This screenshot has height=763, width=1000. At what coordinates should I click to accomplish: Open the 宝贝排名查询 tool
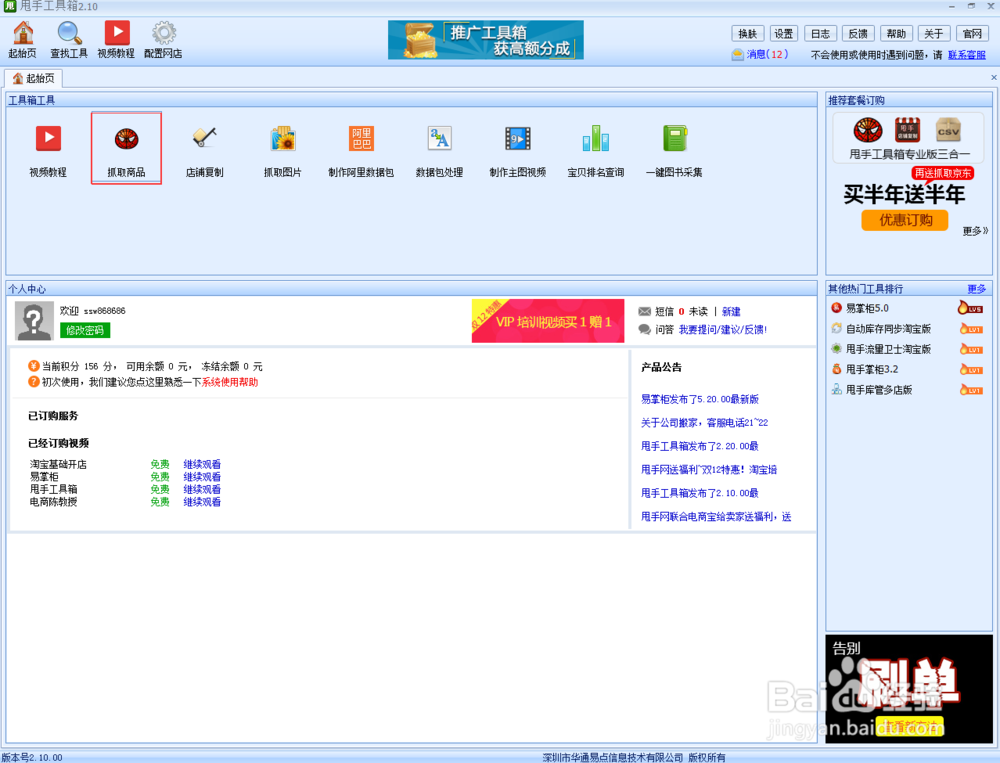point(596,151)
